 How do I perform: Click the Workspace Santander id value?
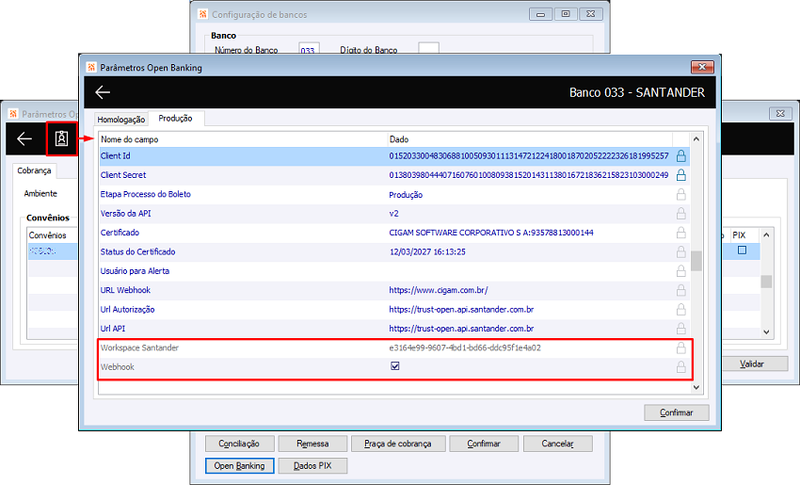[x=465, y=348]
